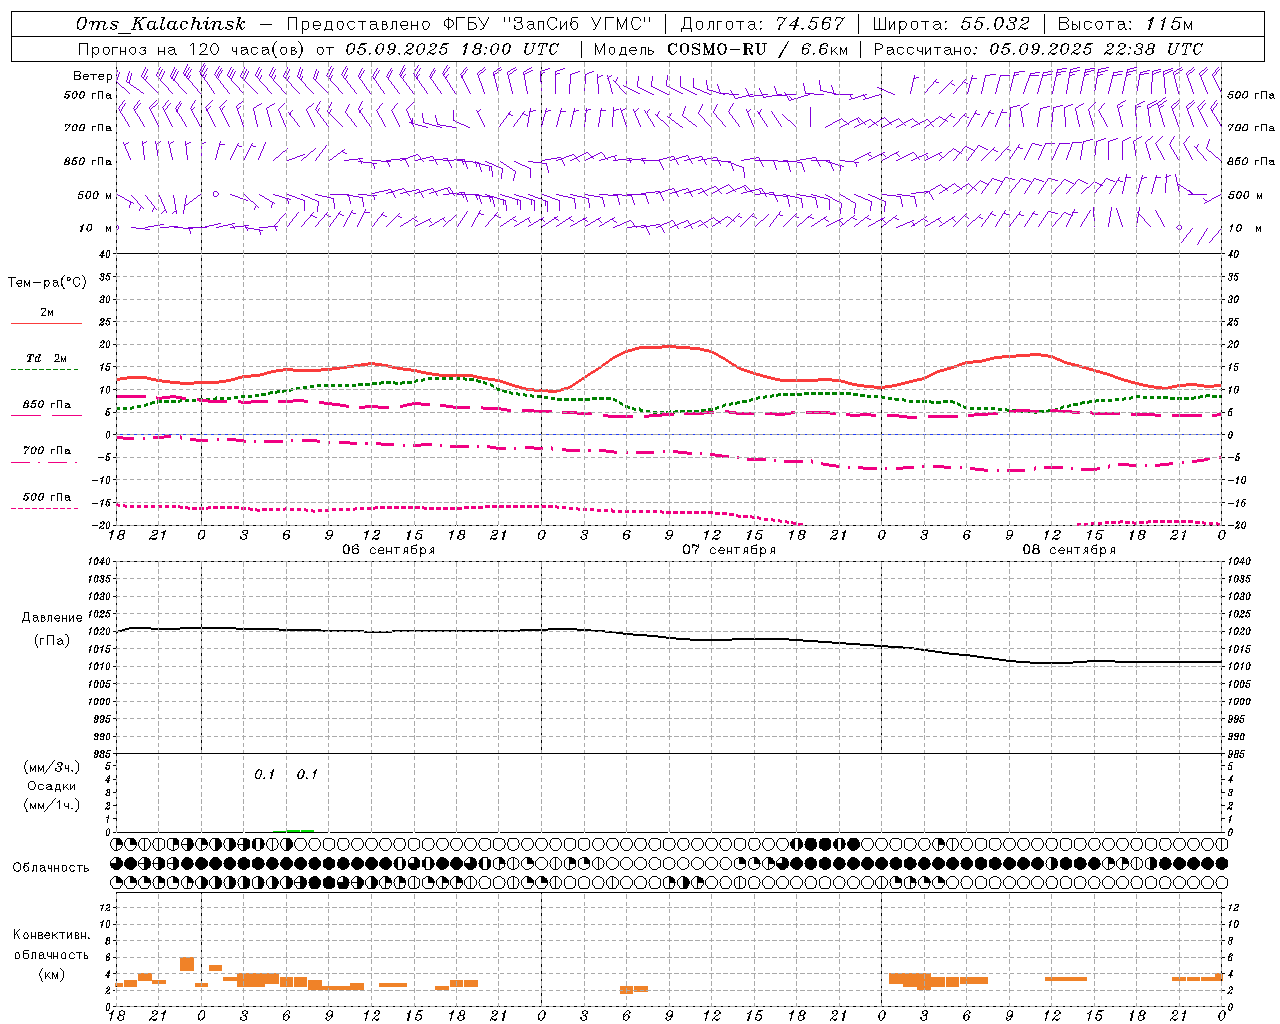Image resolution: width=1280 pixels, height=1024 pixels.
Task: Click the "Ветер" wind panel label
Action: (92, 76)
